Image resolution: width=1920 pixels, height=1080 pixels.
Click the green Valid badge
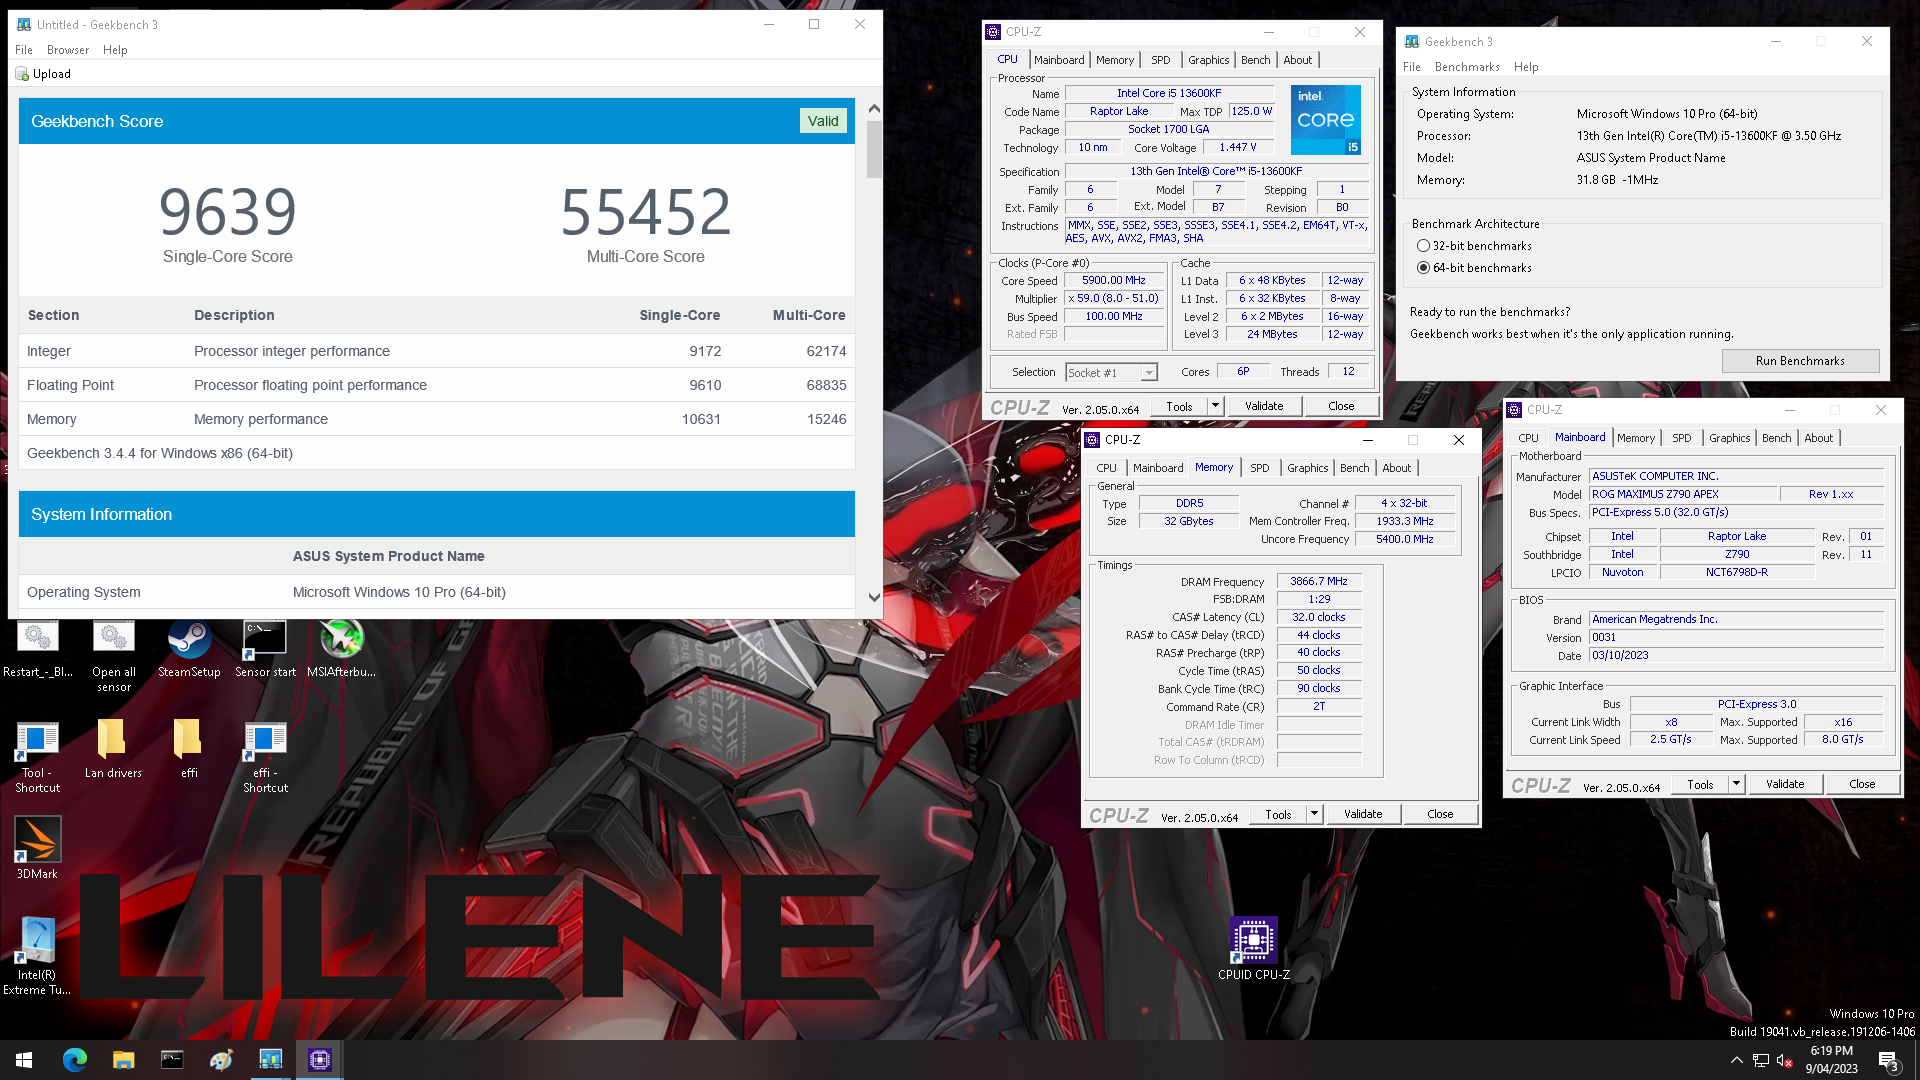click(823, 121)
